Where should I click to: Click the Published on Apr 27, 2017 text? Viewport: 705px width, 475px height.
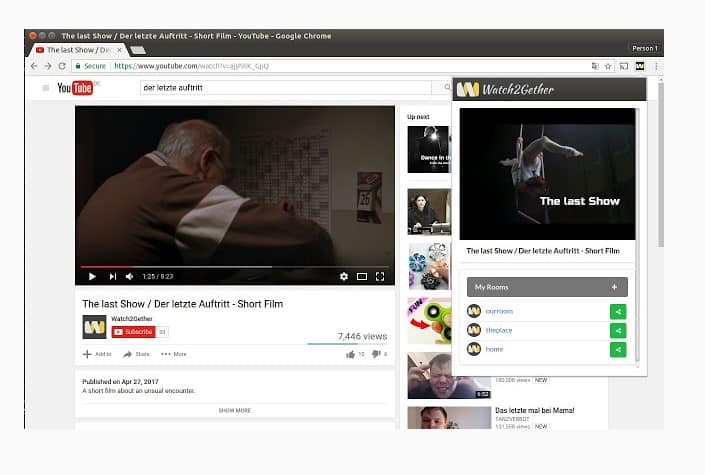coord(120,381)
